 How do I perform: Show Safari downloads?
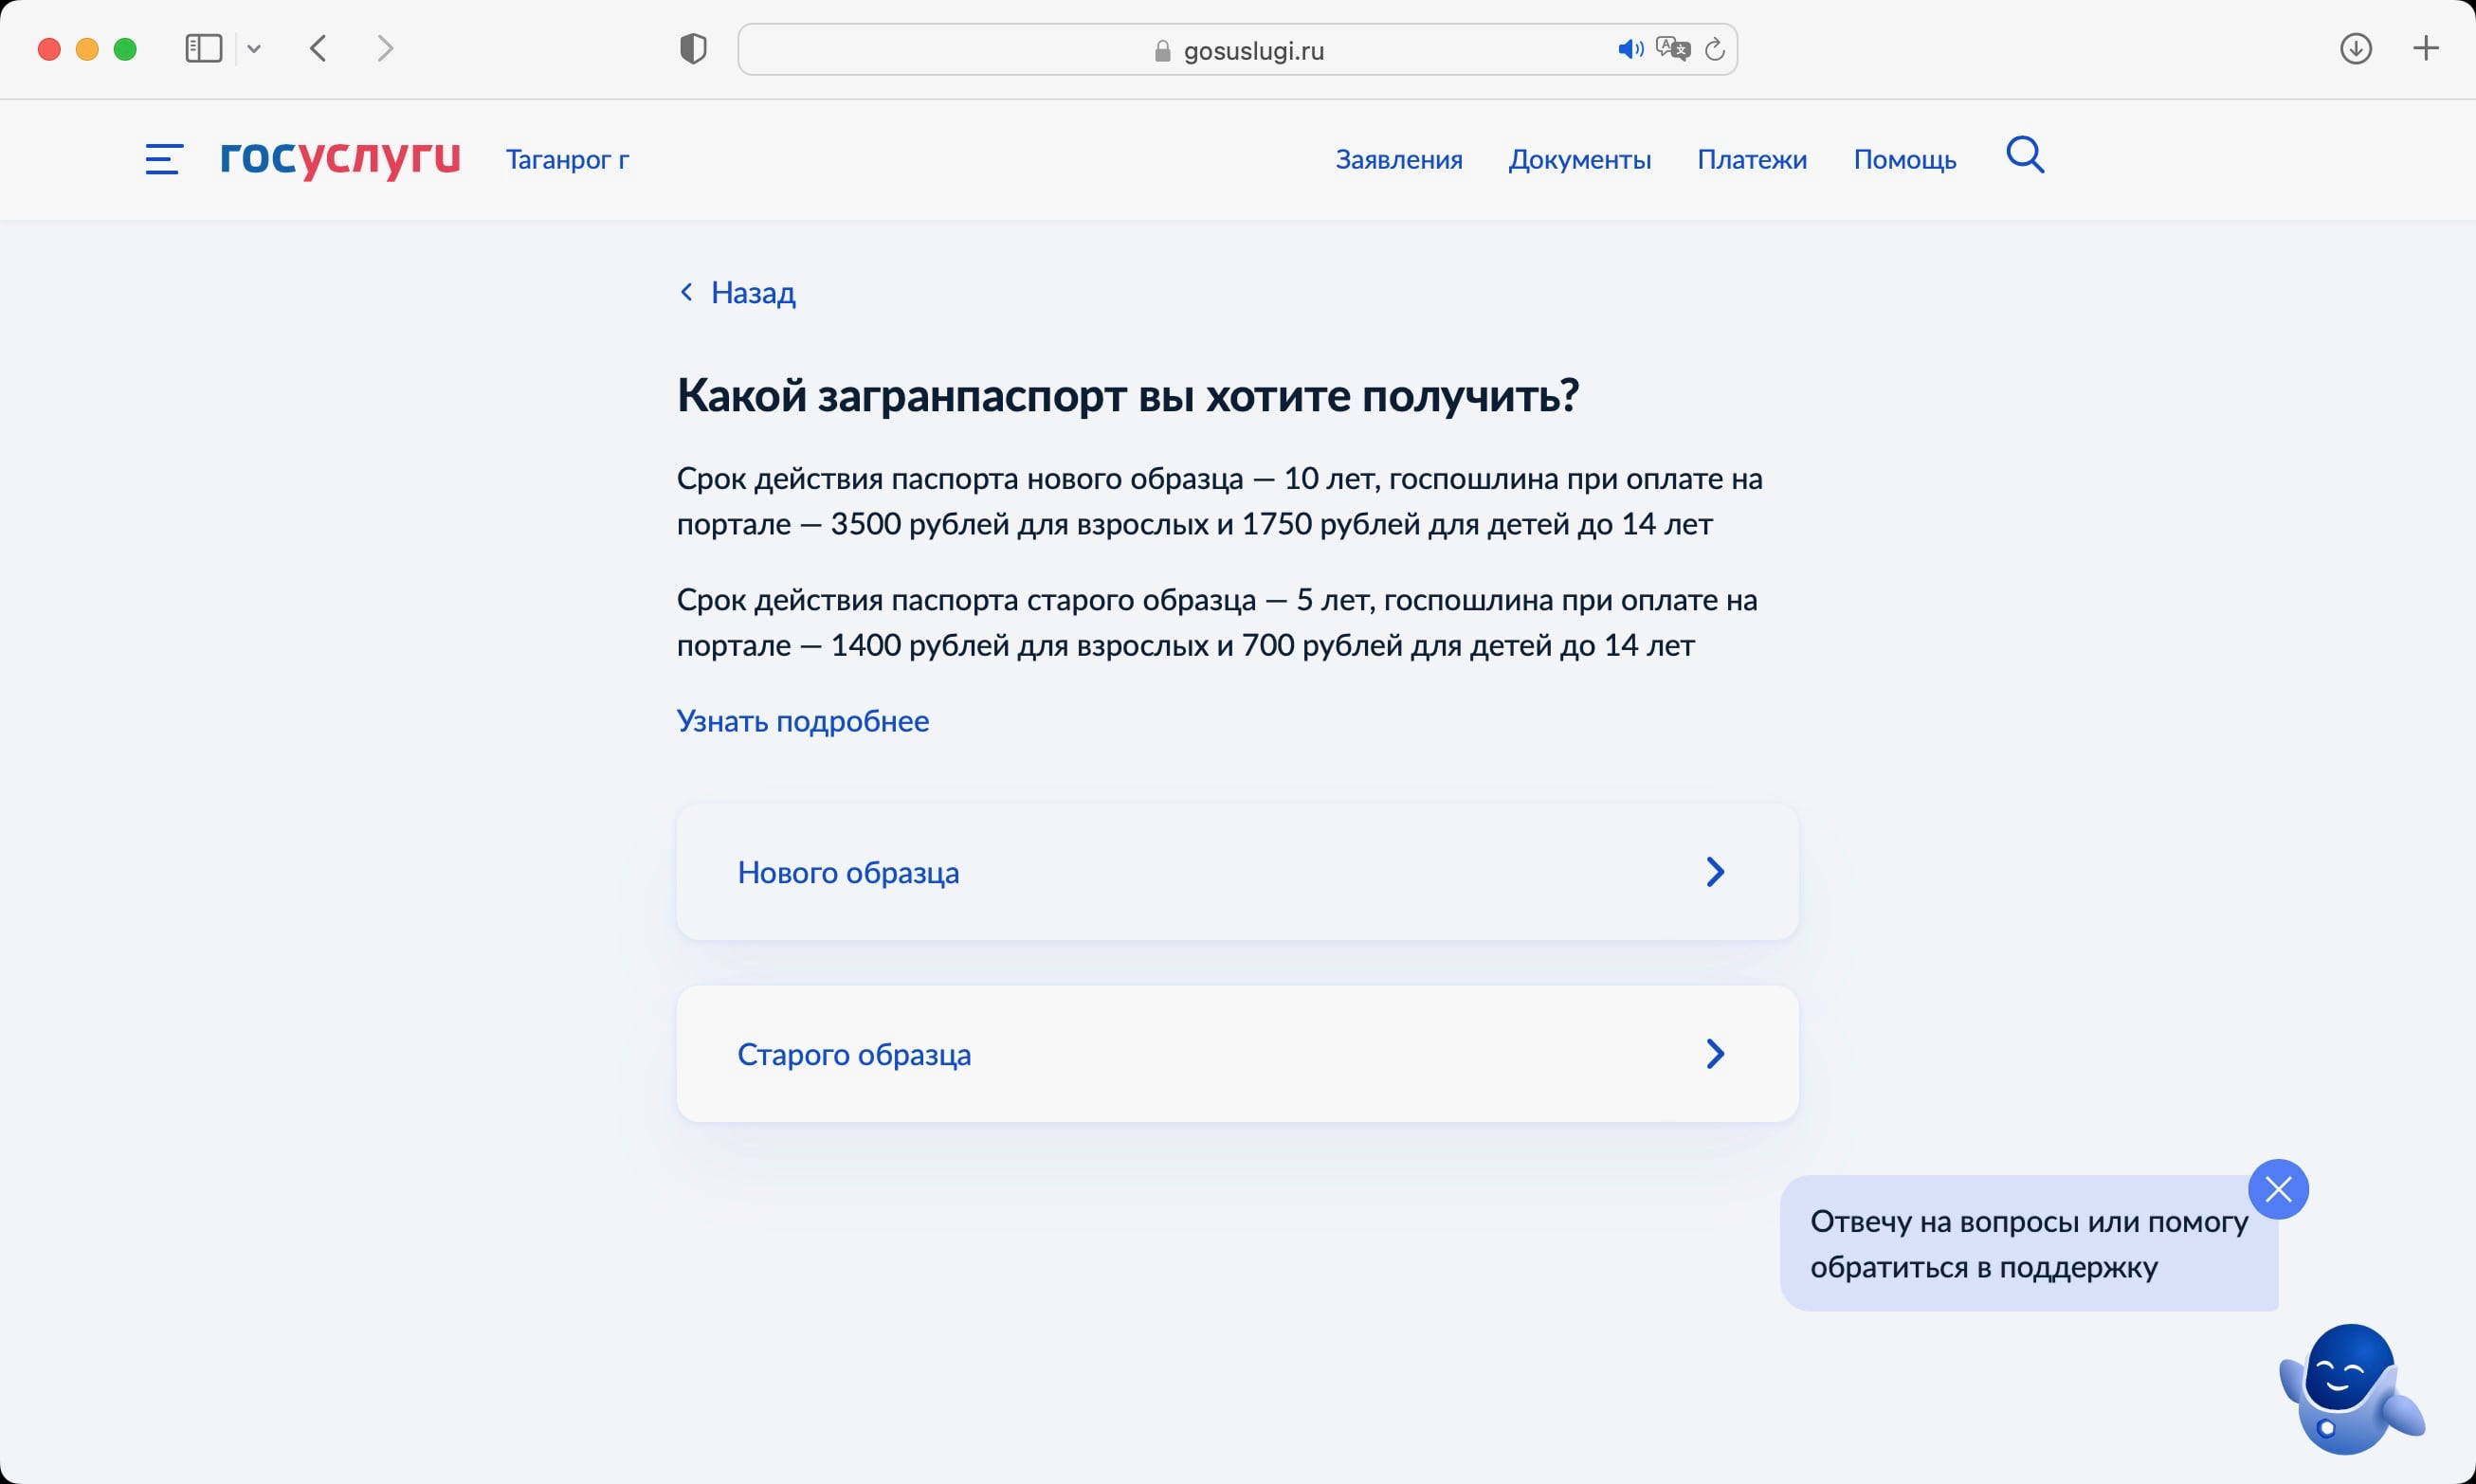(x=2356, y=48)
